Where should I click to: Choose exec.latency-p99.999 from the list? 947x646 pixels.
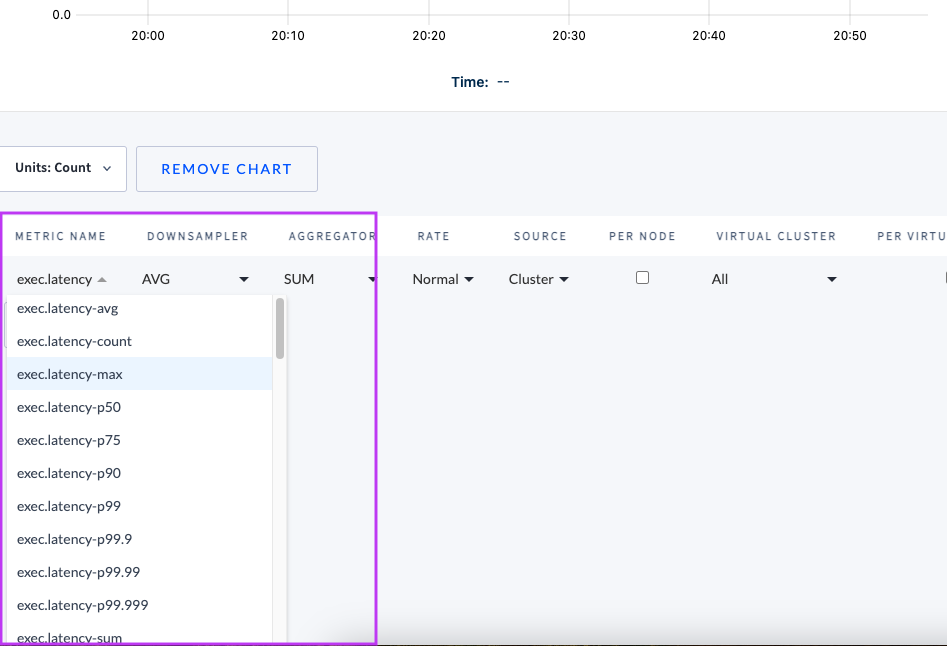coord(80,605)
